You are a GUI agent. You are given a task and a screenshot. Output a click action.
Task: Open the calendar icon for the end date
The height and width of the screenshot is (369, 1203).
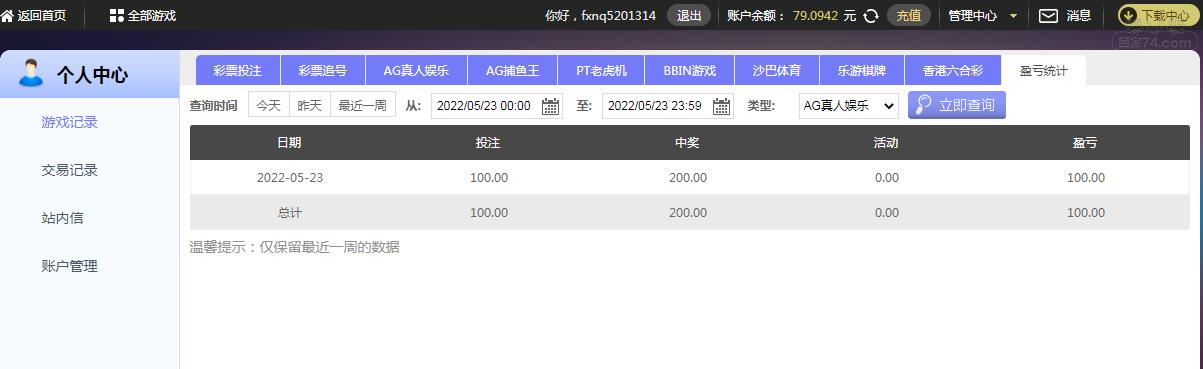(721, 106)
